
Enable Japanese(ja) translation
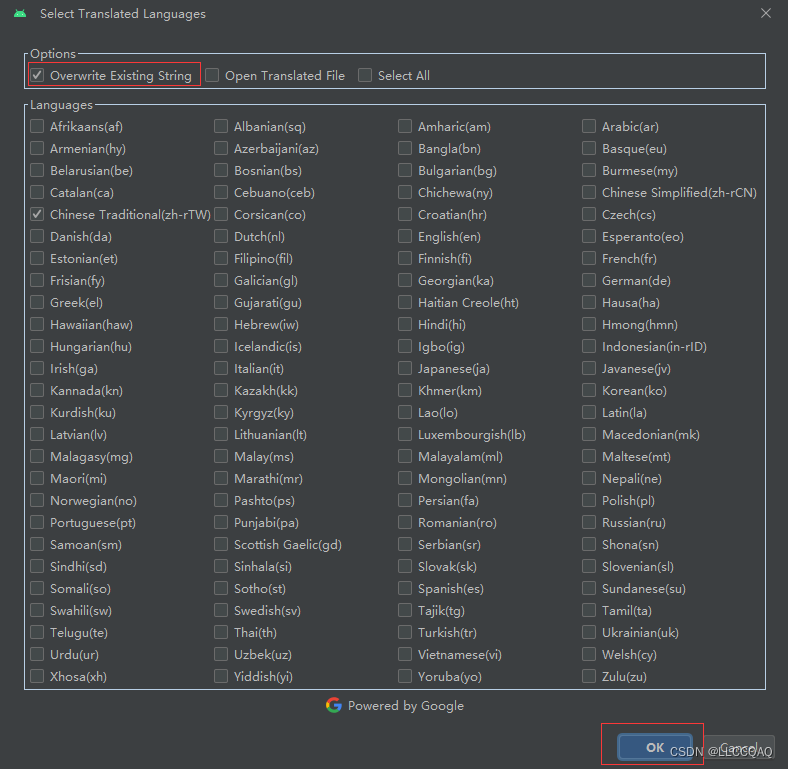405,368
